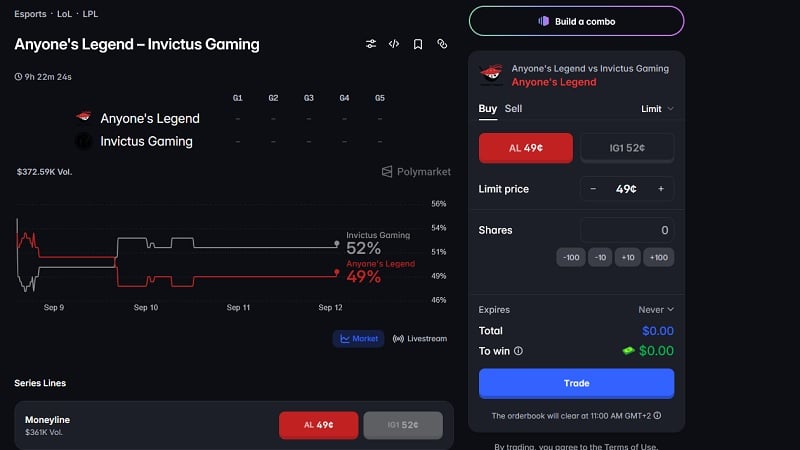Switch to the Sell tab
This screenshot has height=450, width=800.
click(513, 109)
